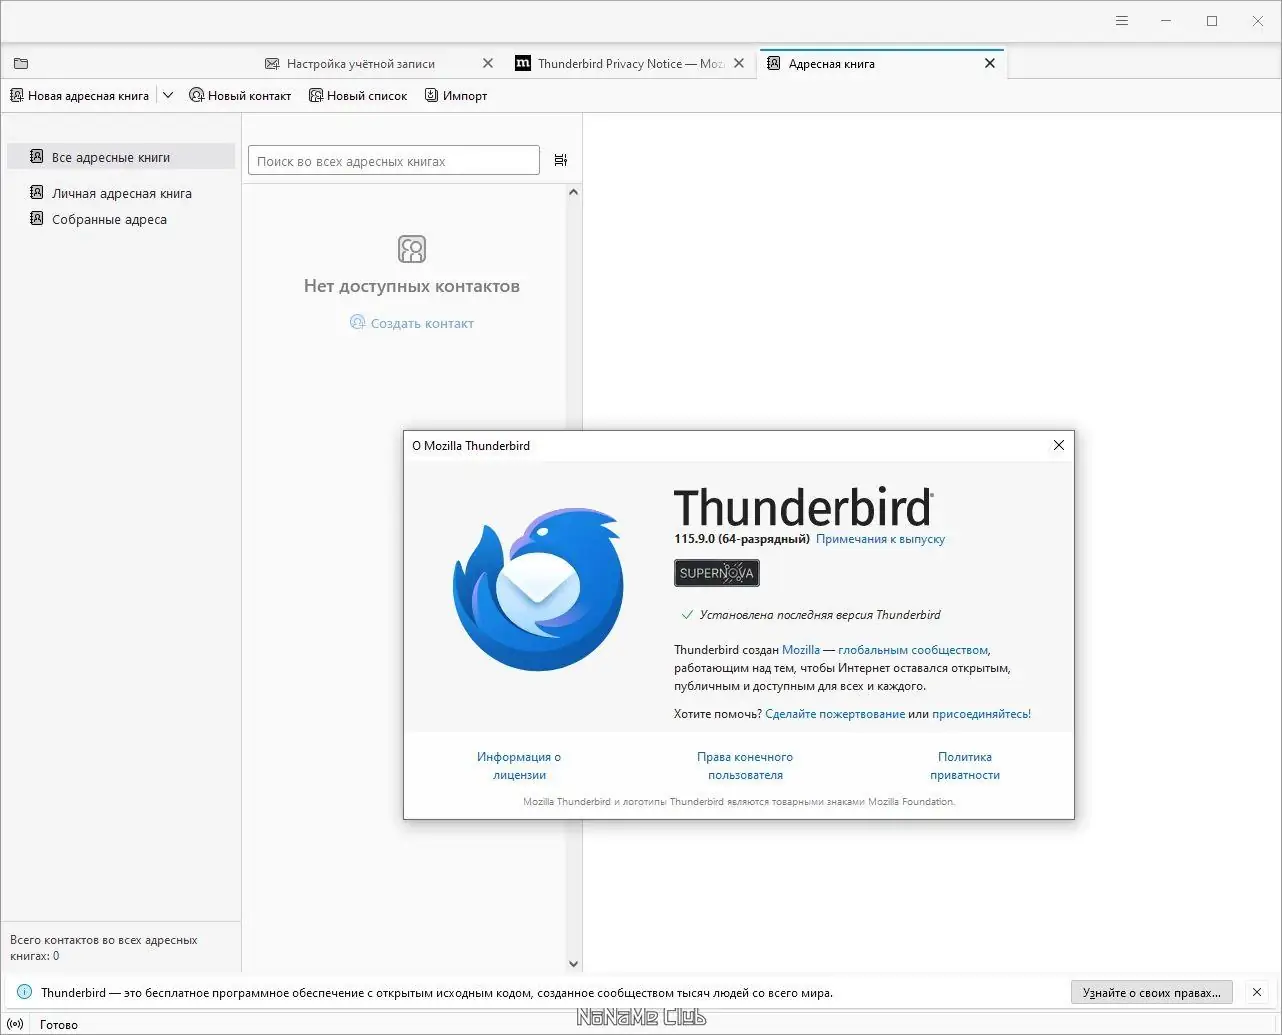Click the online status icon in status bar

tap(15, 1024)
